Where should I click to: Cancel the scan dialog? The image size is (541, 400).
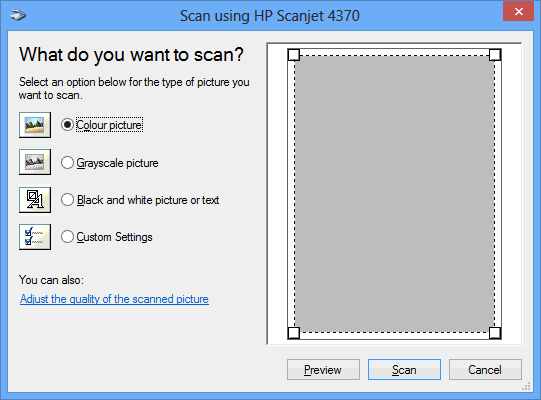click(x=485, y=370)
